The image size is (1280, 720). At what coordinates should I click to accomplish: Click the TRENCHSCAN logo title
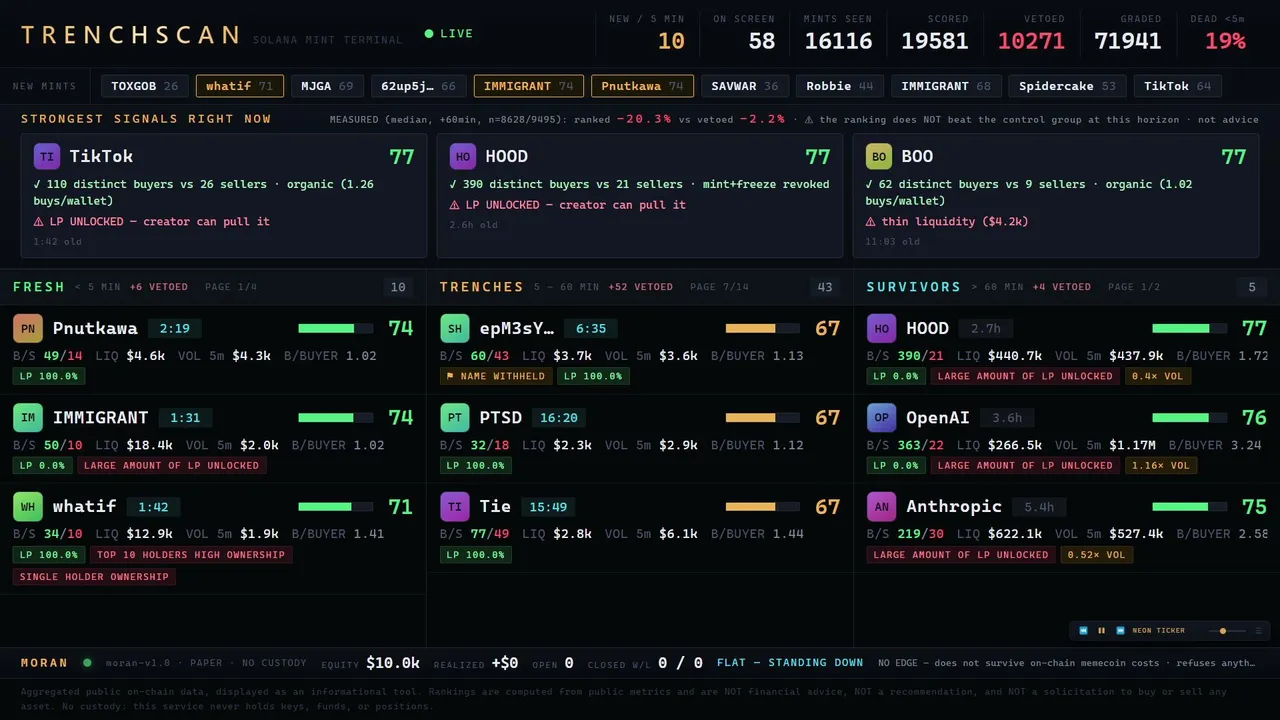tap(131, 35)
